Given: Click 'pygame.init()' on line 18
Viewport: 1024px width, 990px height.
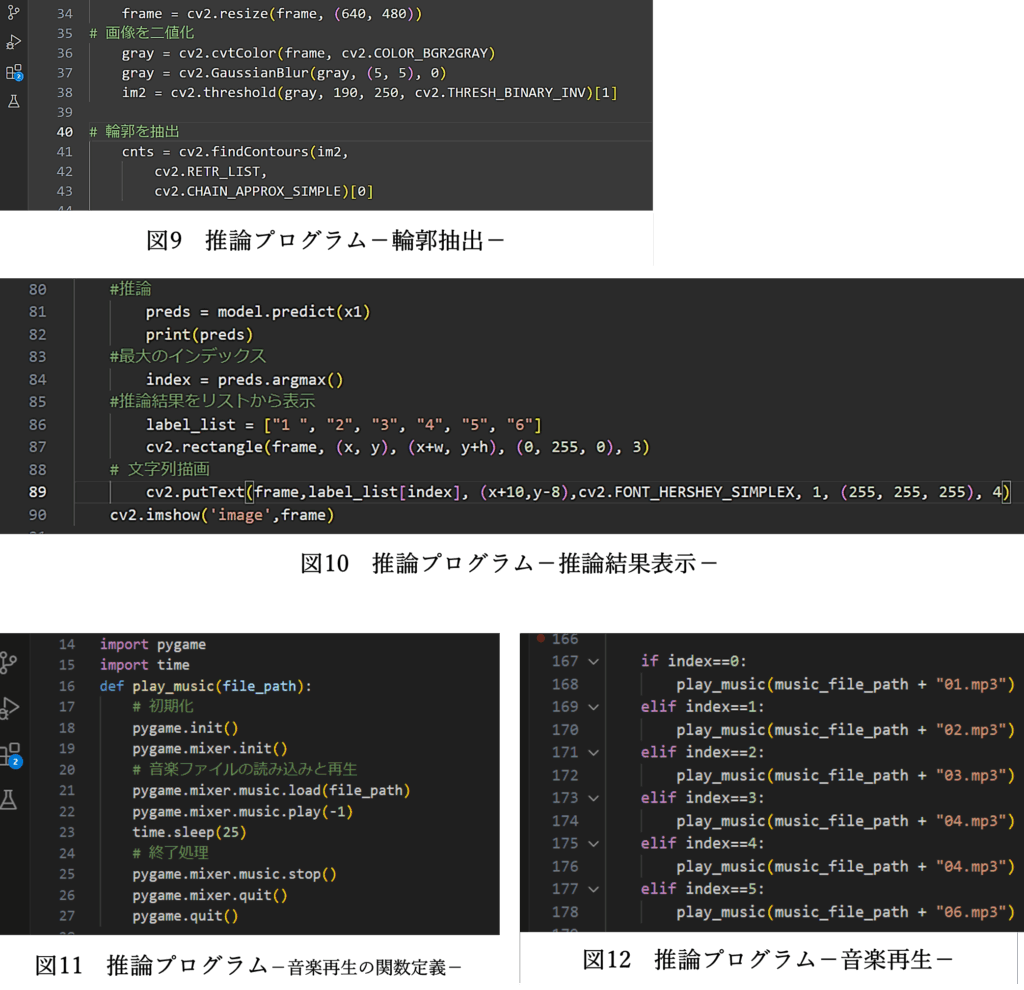Looking at the screenshot, I should [x=185, y=728].
